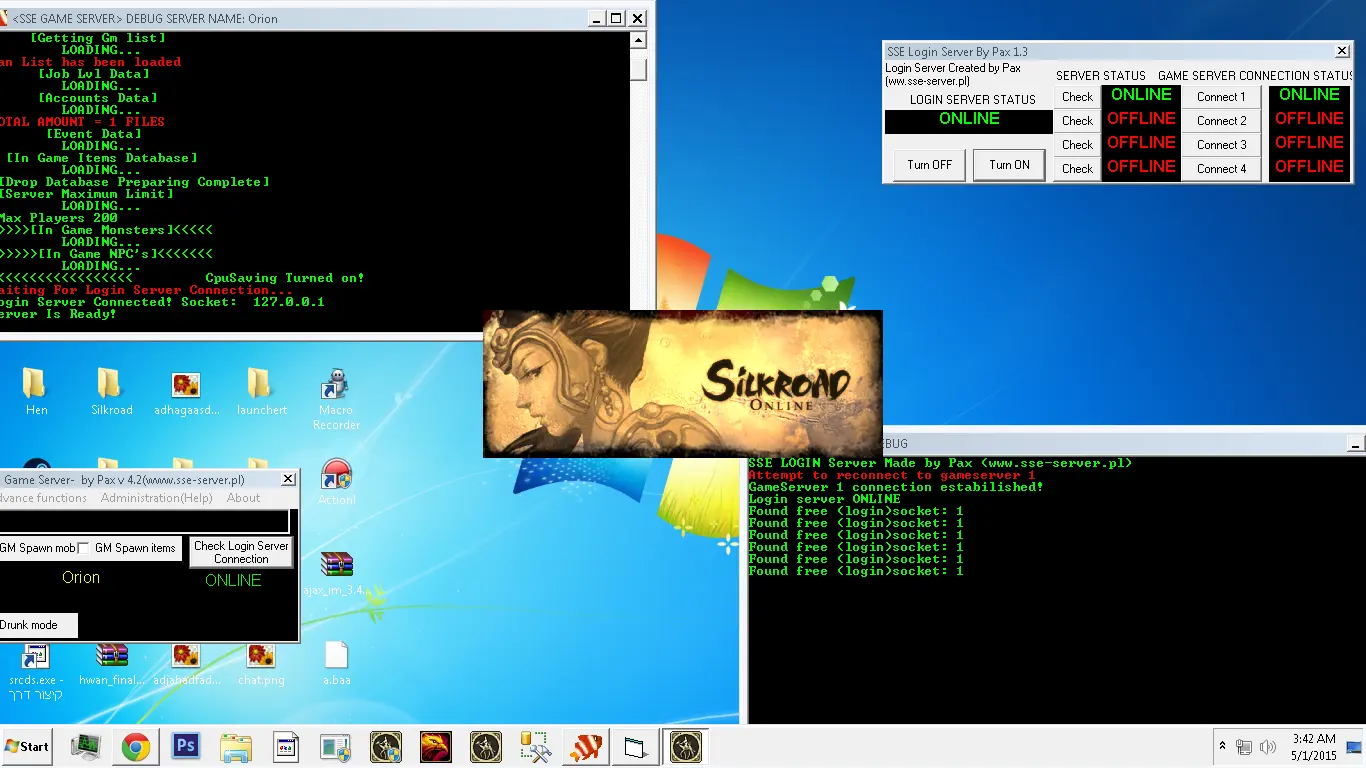Open the database tools icon in taskbar
The image size is (1366, 768).
pyautogui.click(x=535, y=747)
